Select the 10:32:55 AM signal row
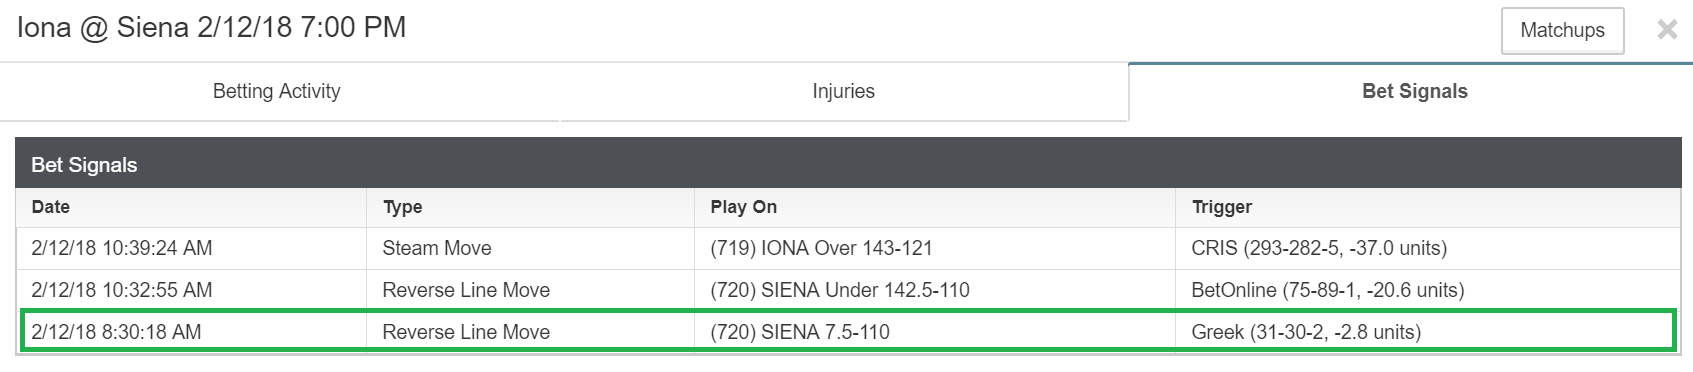 point(848,290)
